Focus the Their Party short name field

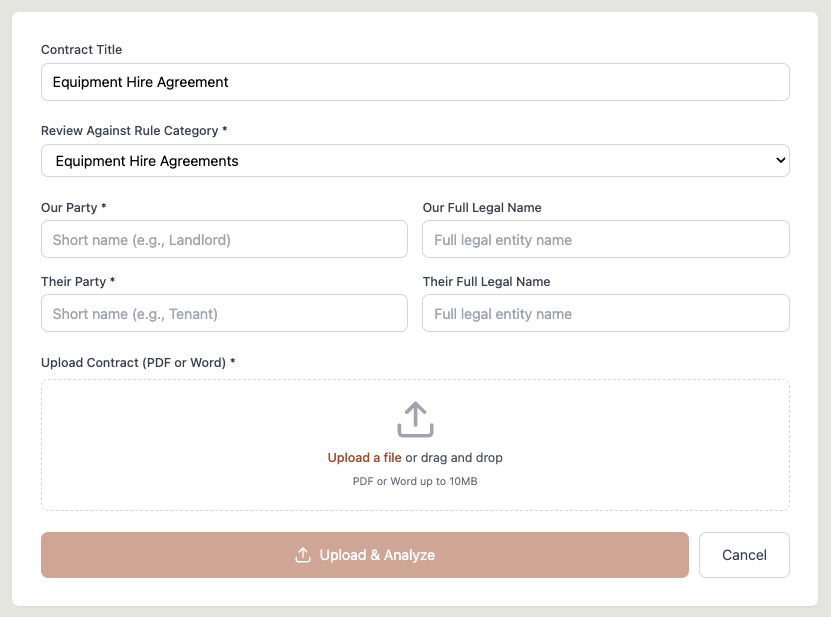point(224,313)
